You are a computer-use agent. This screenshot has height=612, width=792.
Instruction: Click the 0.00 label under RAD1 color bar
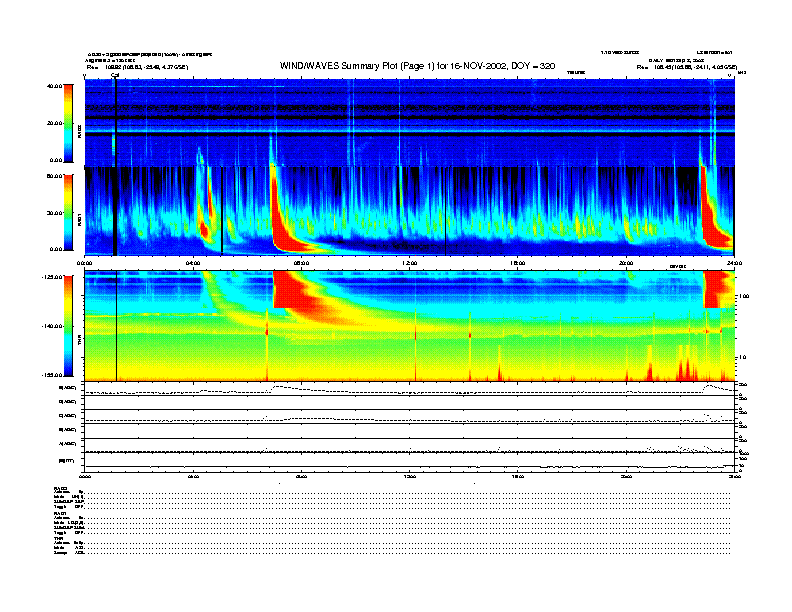coord(56,249)
